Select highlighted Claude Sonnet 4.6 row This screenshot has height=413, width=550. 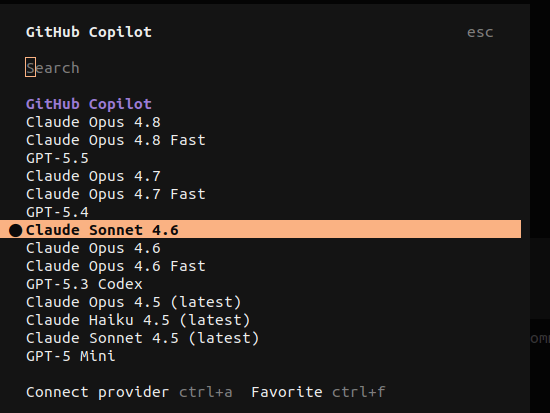[260, 230]
